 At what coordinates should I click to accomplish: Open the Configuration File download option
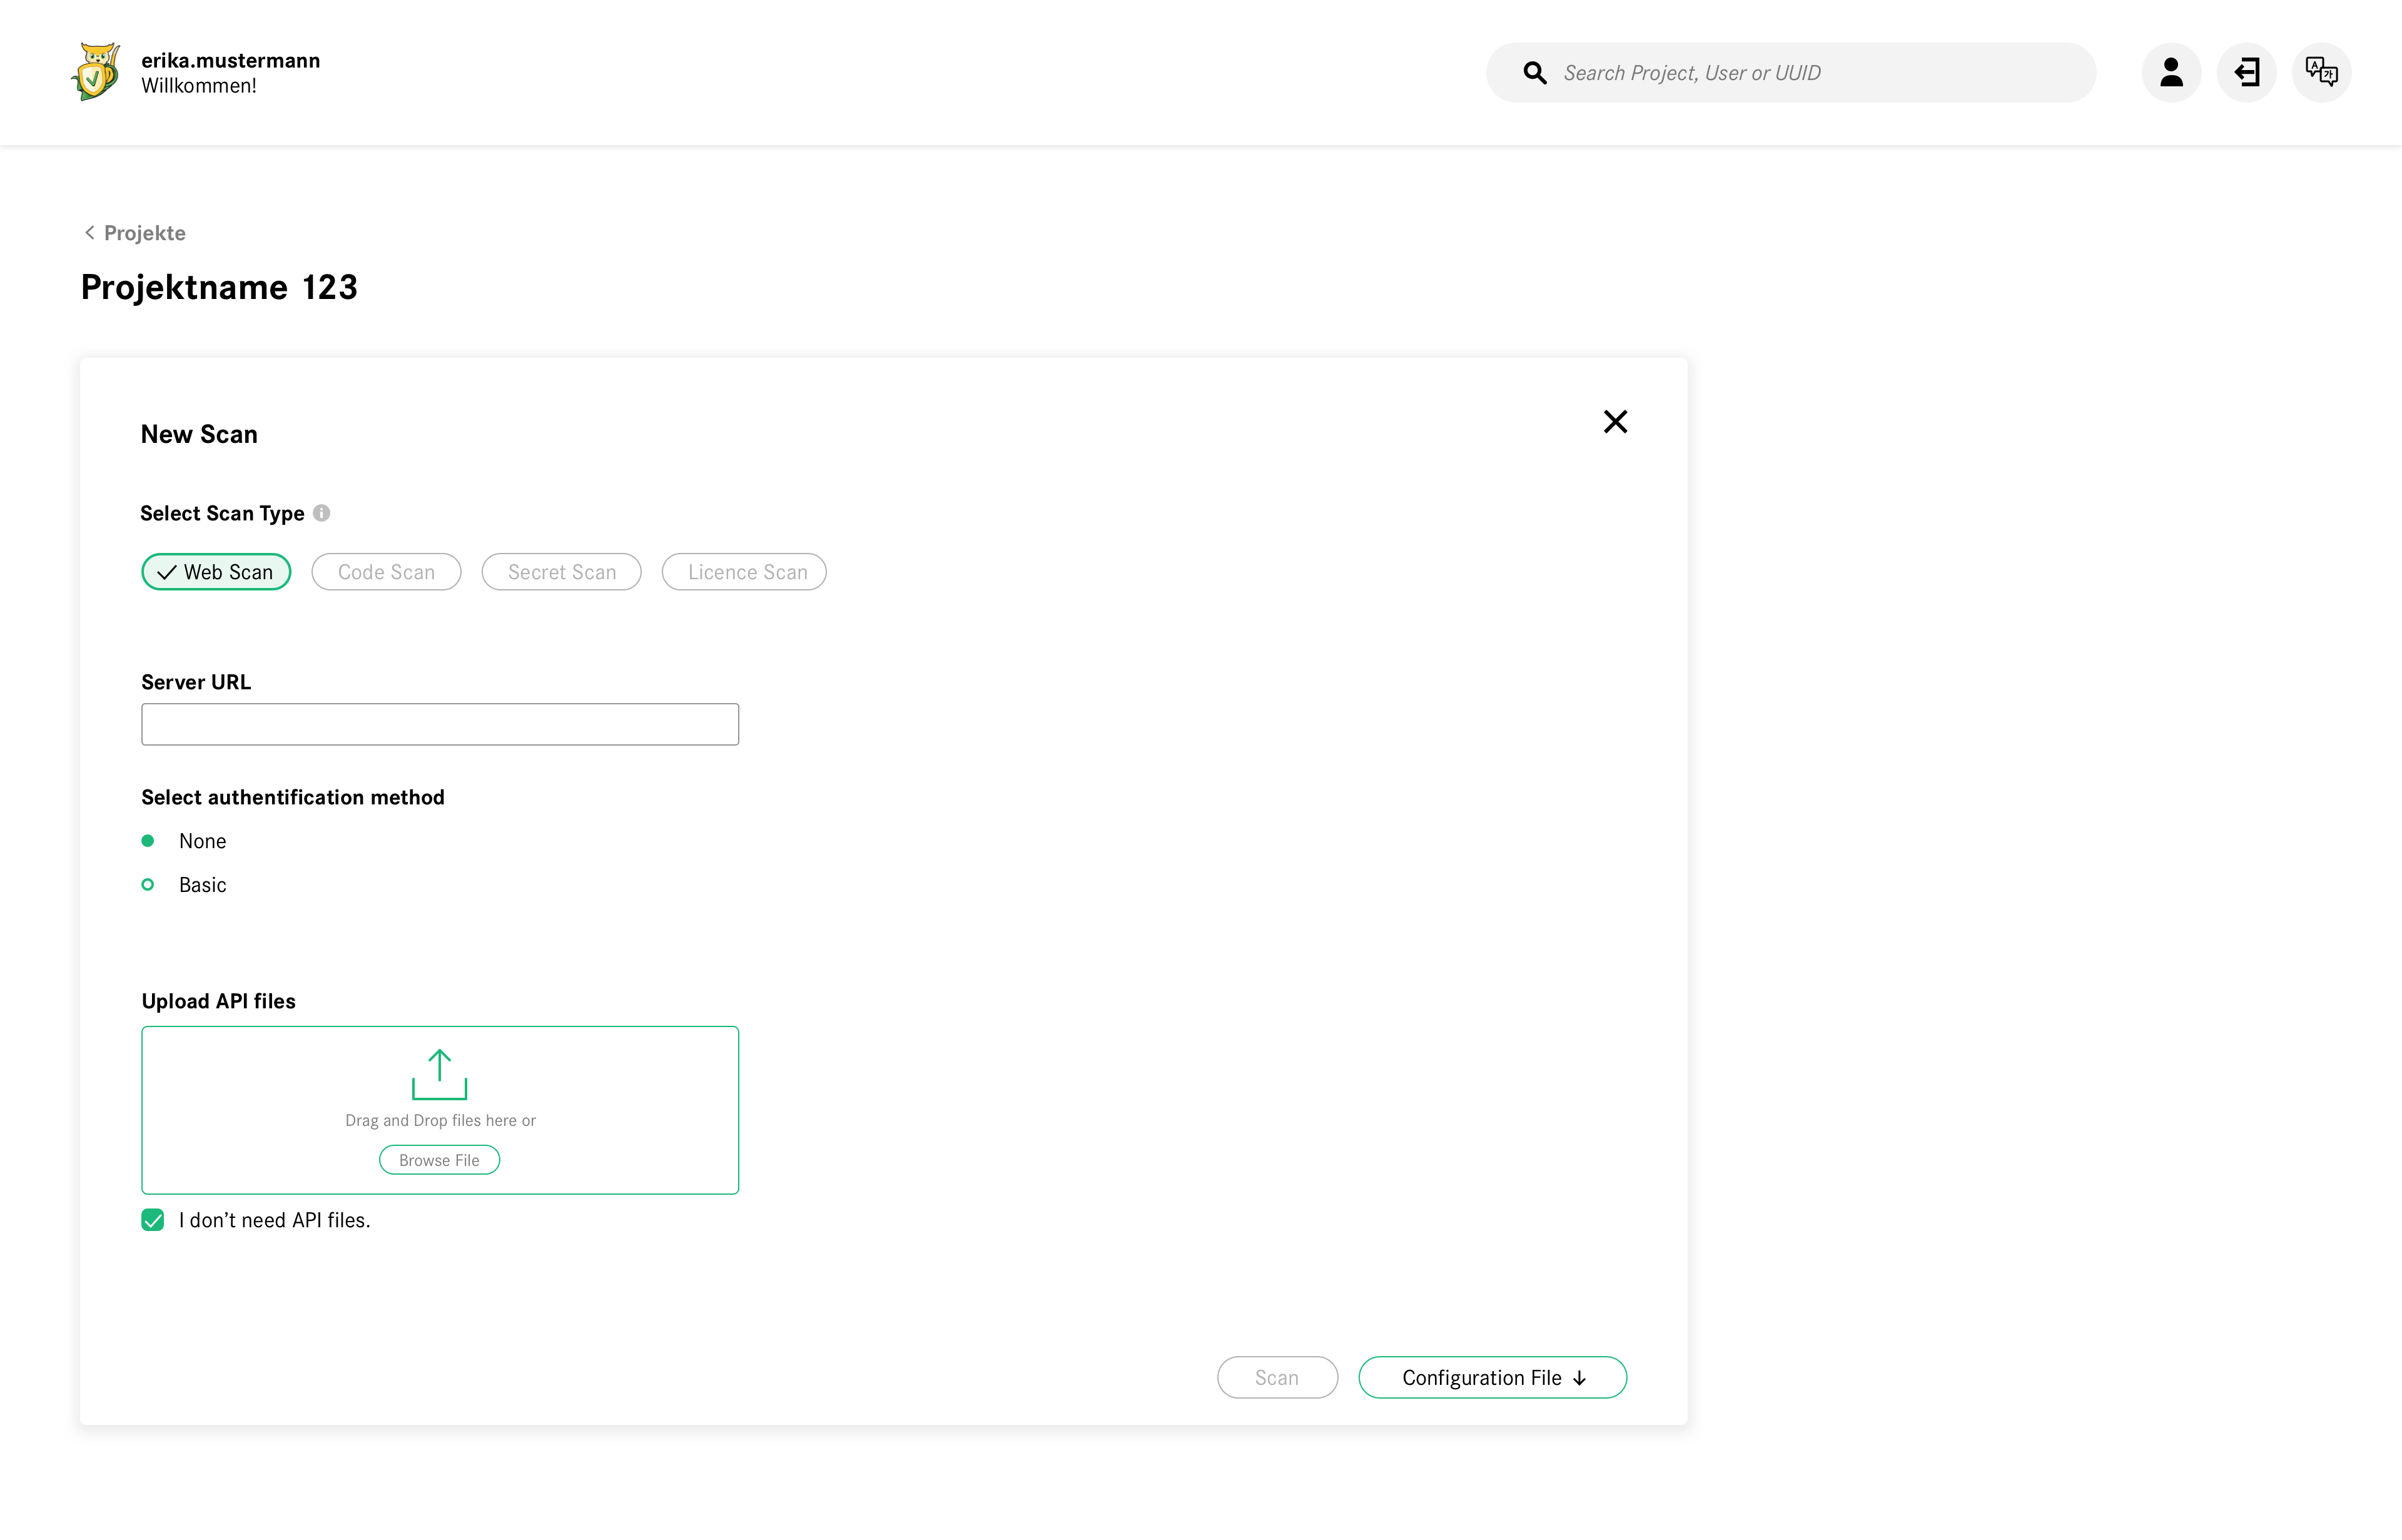click(x=1491, y=1377)
